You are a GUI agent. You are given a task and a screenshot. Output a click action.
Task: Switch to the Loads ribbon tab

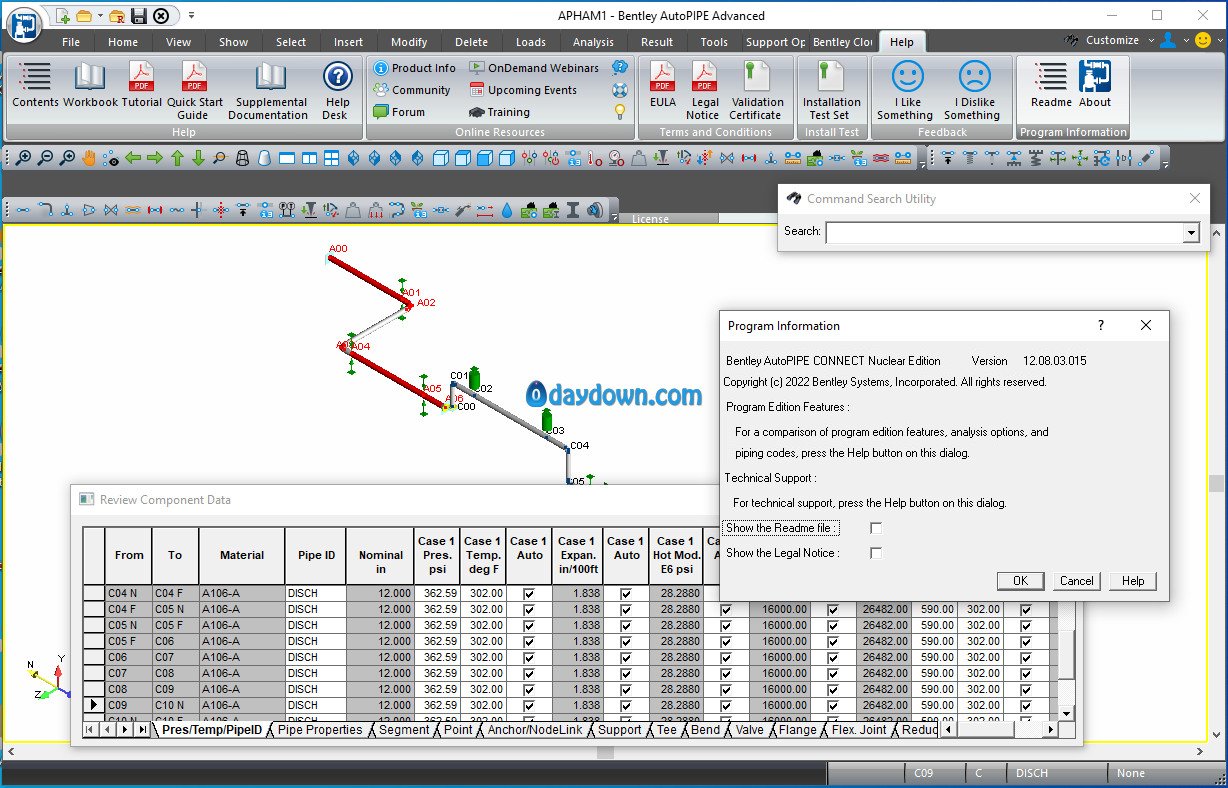point(531,42)
